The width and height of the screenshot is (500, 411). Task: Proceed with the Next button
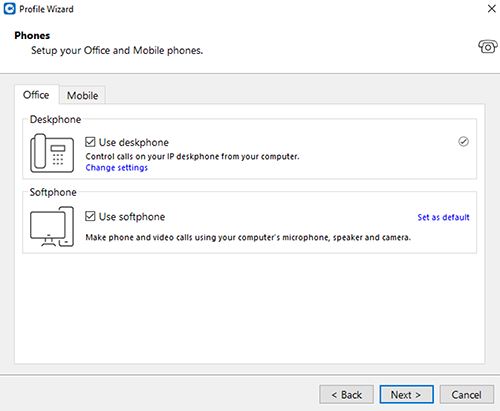(406, 395)
